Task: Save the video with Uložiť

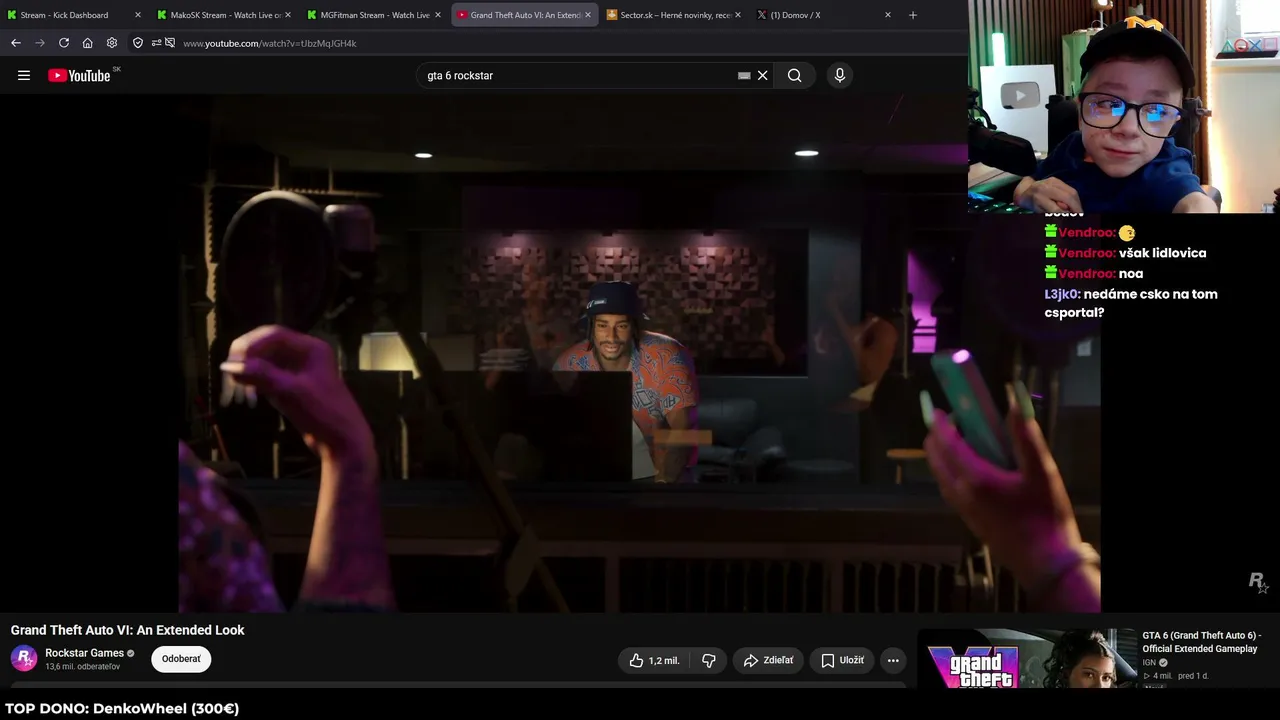Action: 842,660
